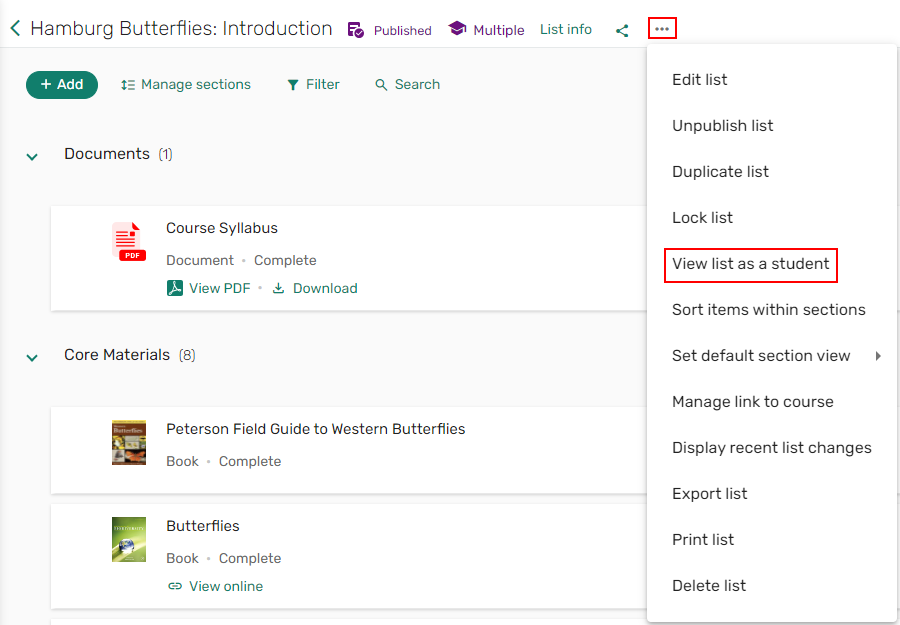Click the Download link for Course Syllabus
This screenshot has height=625, width=900.
click(x=325, y=288)
